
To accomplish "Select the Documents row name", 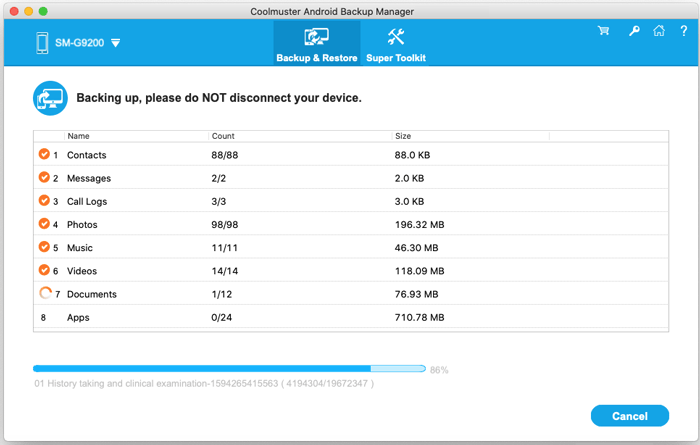I will pyautogui.click(x=92, y=295).
